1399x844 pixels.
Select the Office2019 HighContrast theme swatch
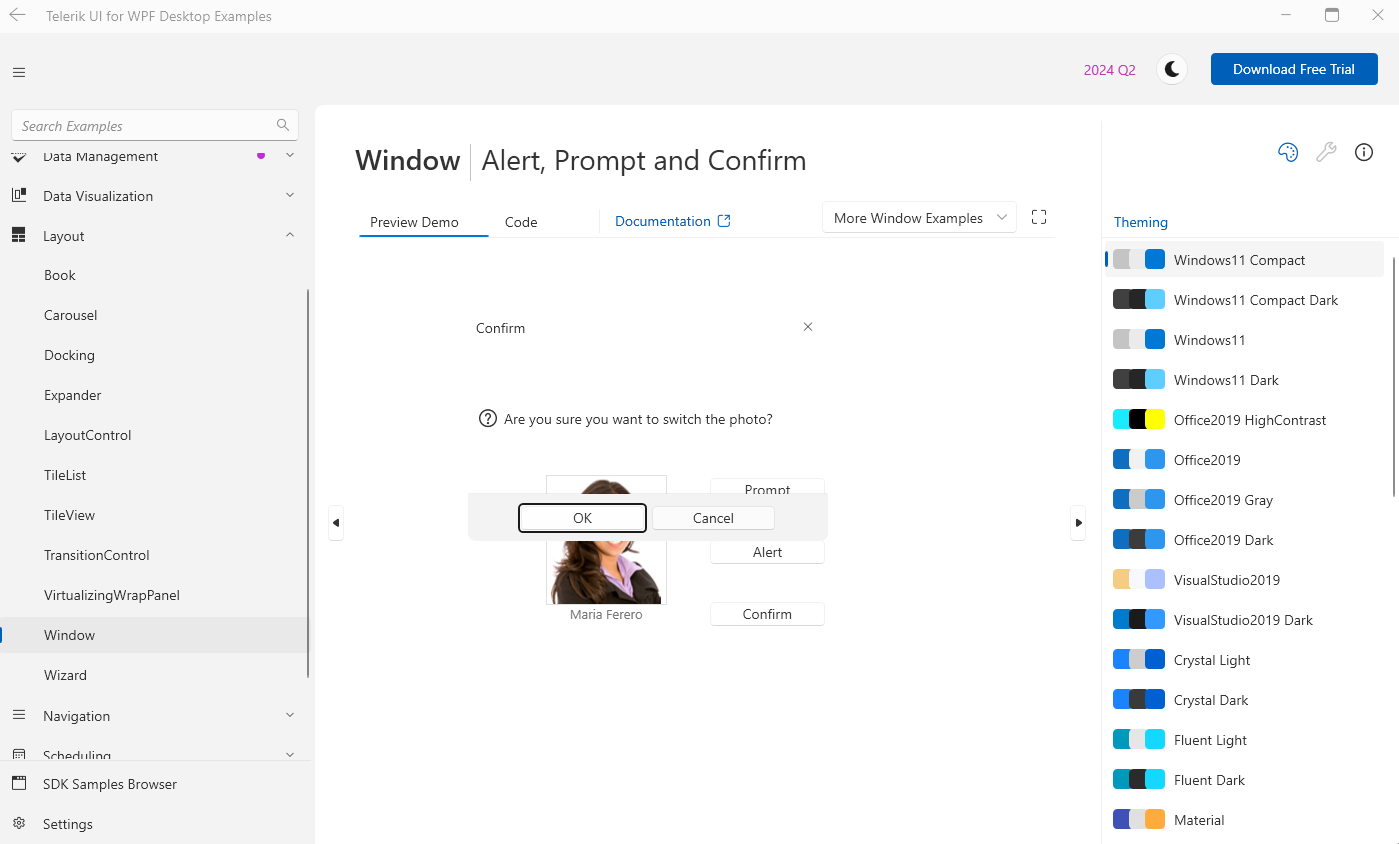1139,420
